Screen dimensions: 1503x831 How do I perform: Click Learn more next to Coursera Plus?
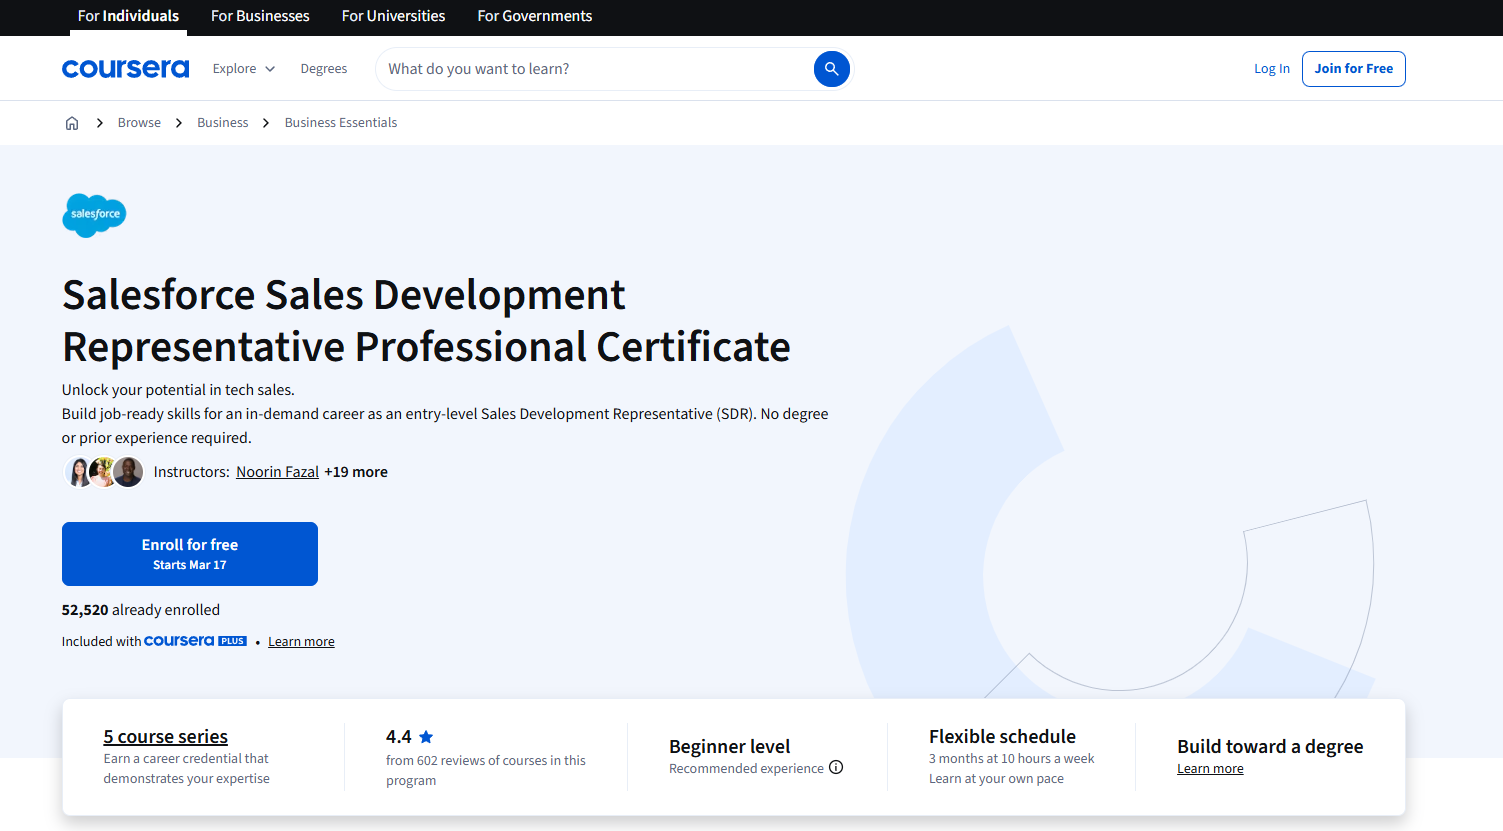(x=301, y=642)
